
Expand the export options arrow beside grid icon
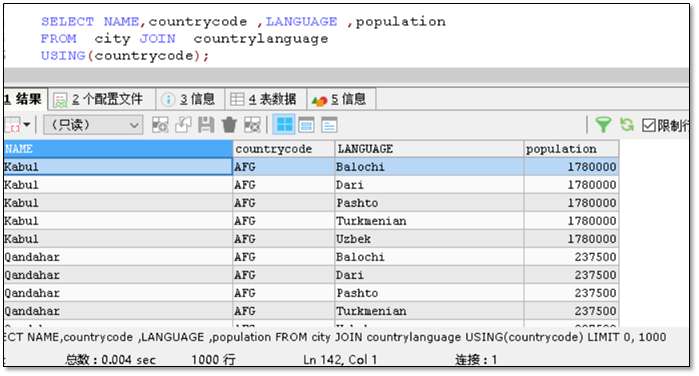click(x=27, y=125)
